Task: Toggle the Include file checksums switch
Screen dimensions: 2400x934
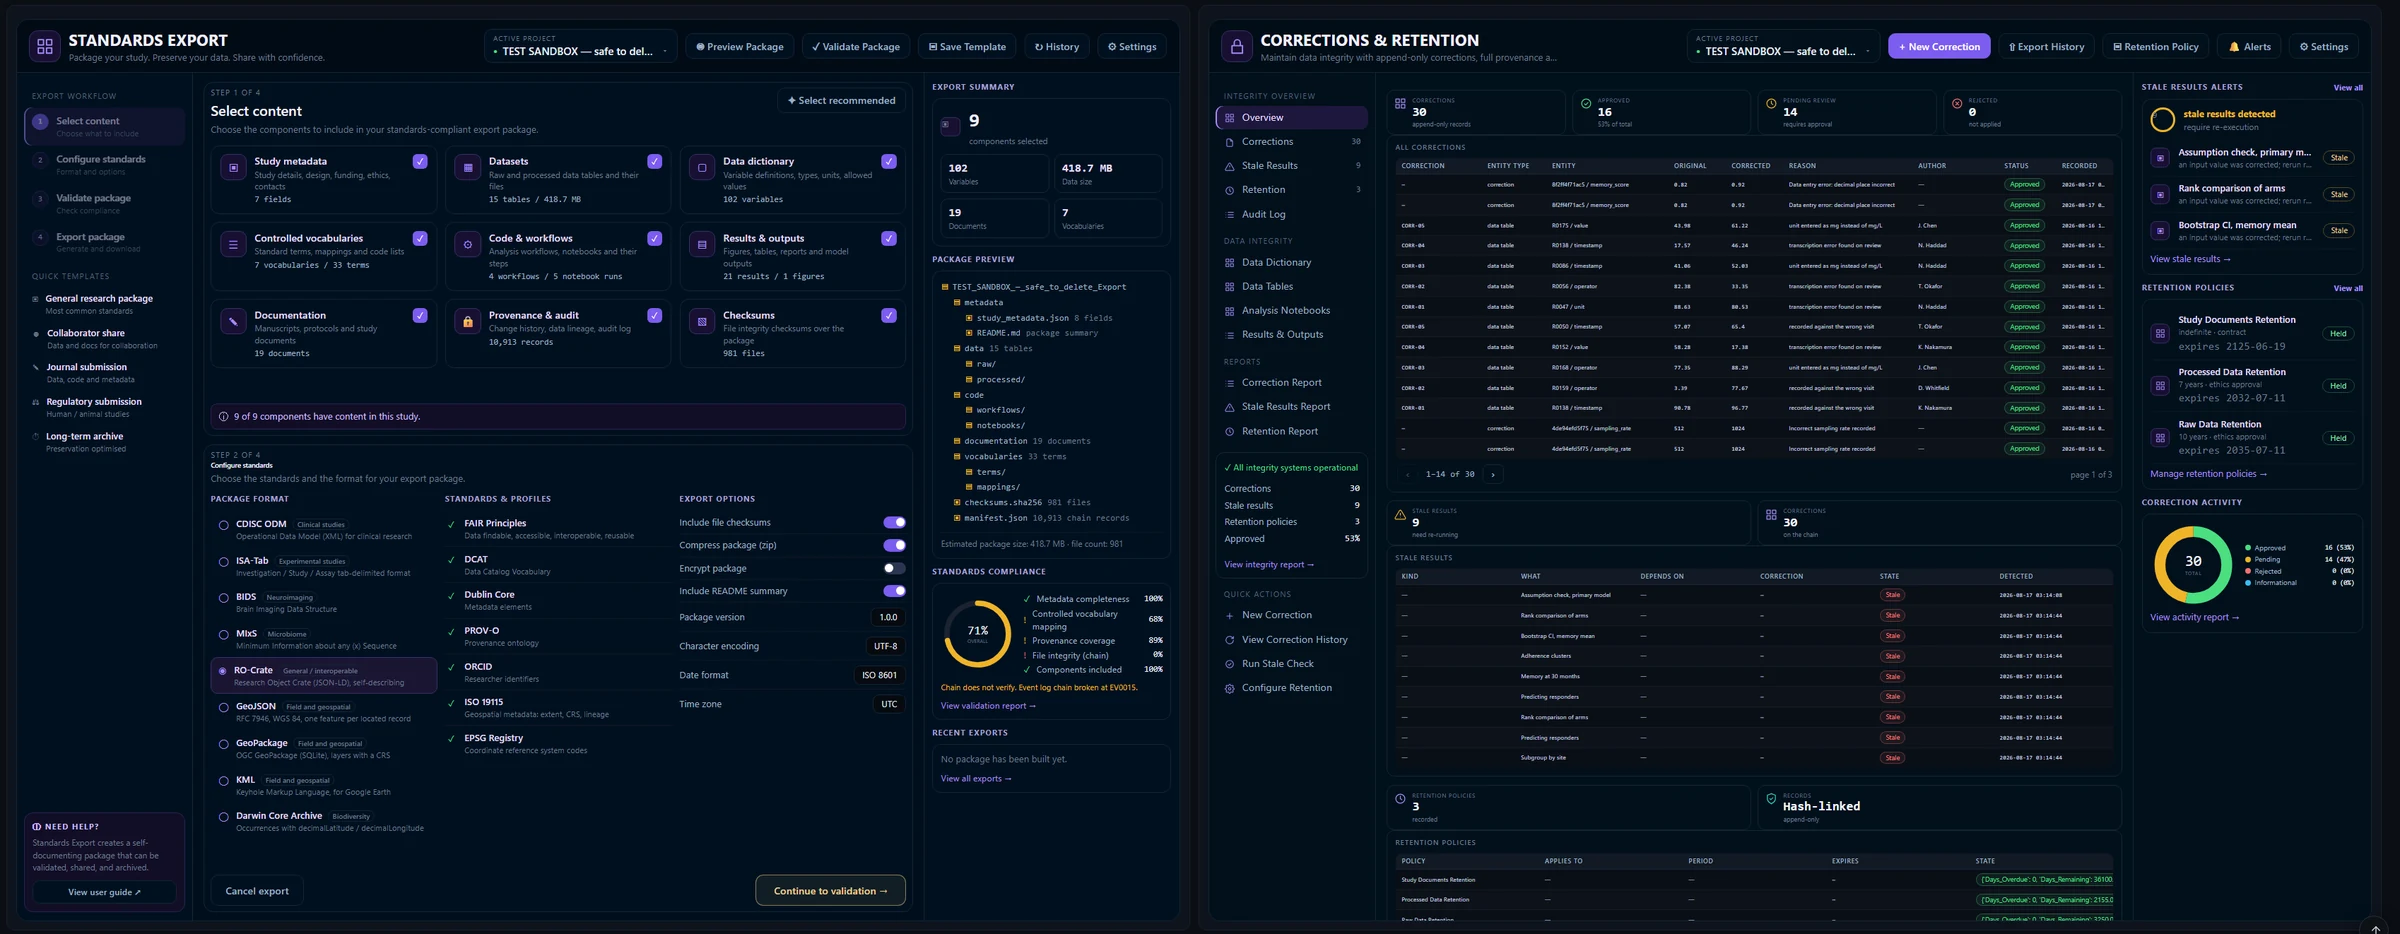Action: pos(894,522)
